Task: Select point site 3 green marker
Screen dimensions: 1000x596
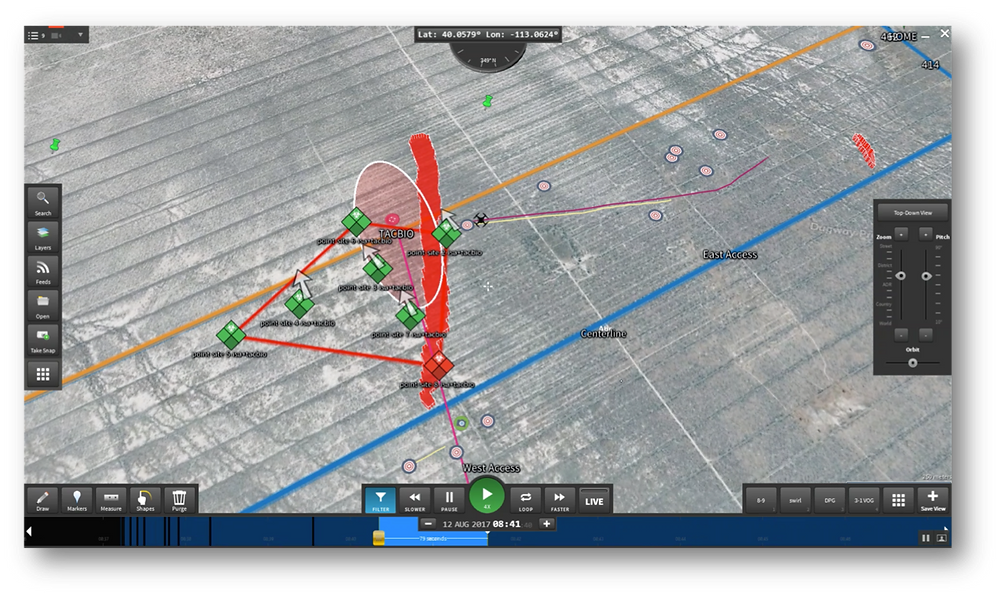Action: pyautogui.click(x=378, y=268)
